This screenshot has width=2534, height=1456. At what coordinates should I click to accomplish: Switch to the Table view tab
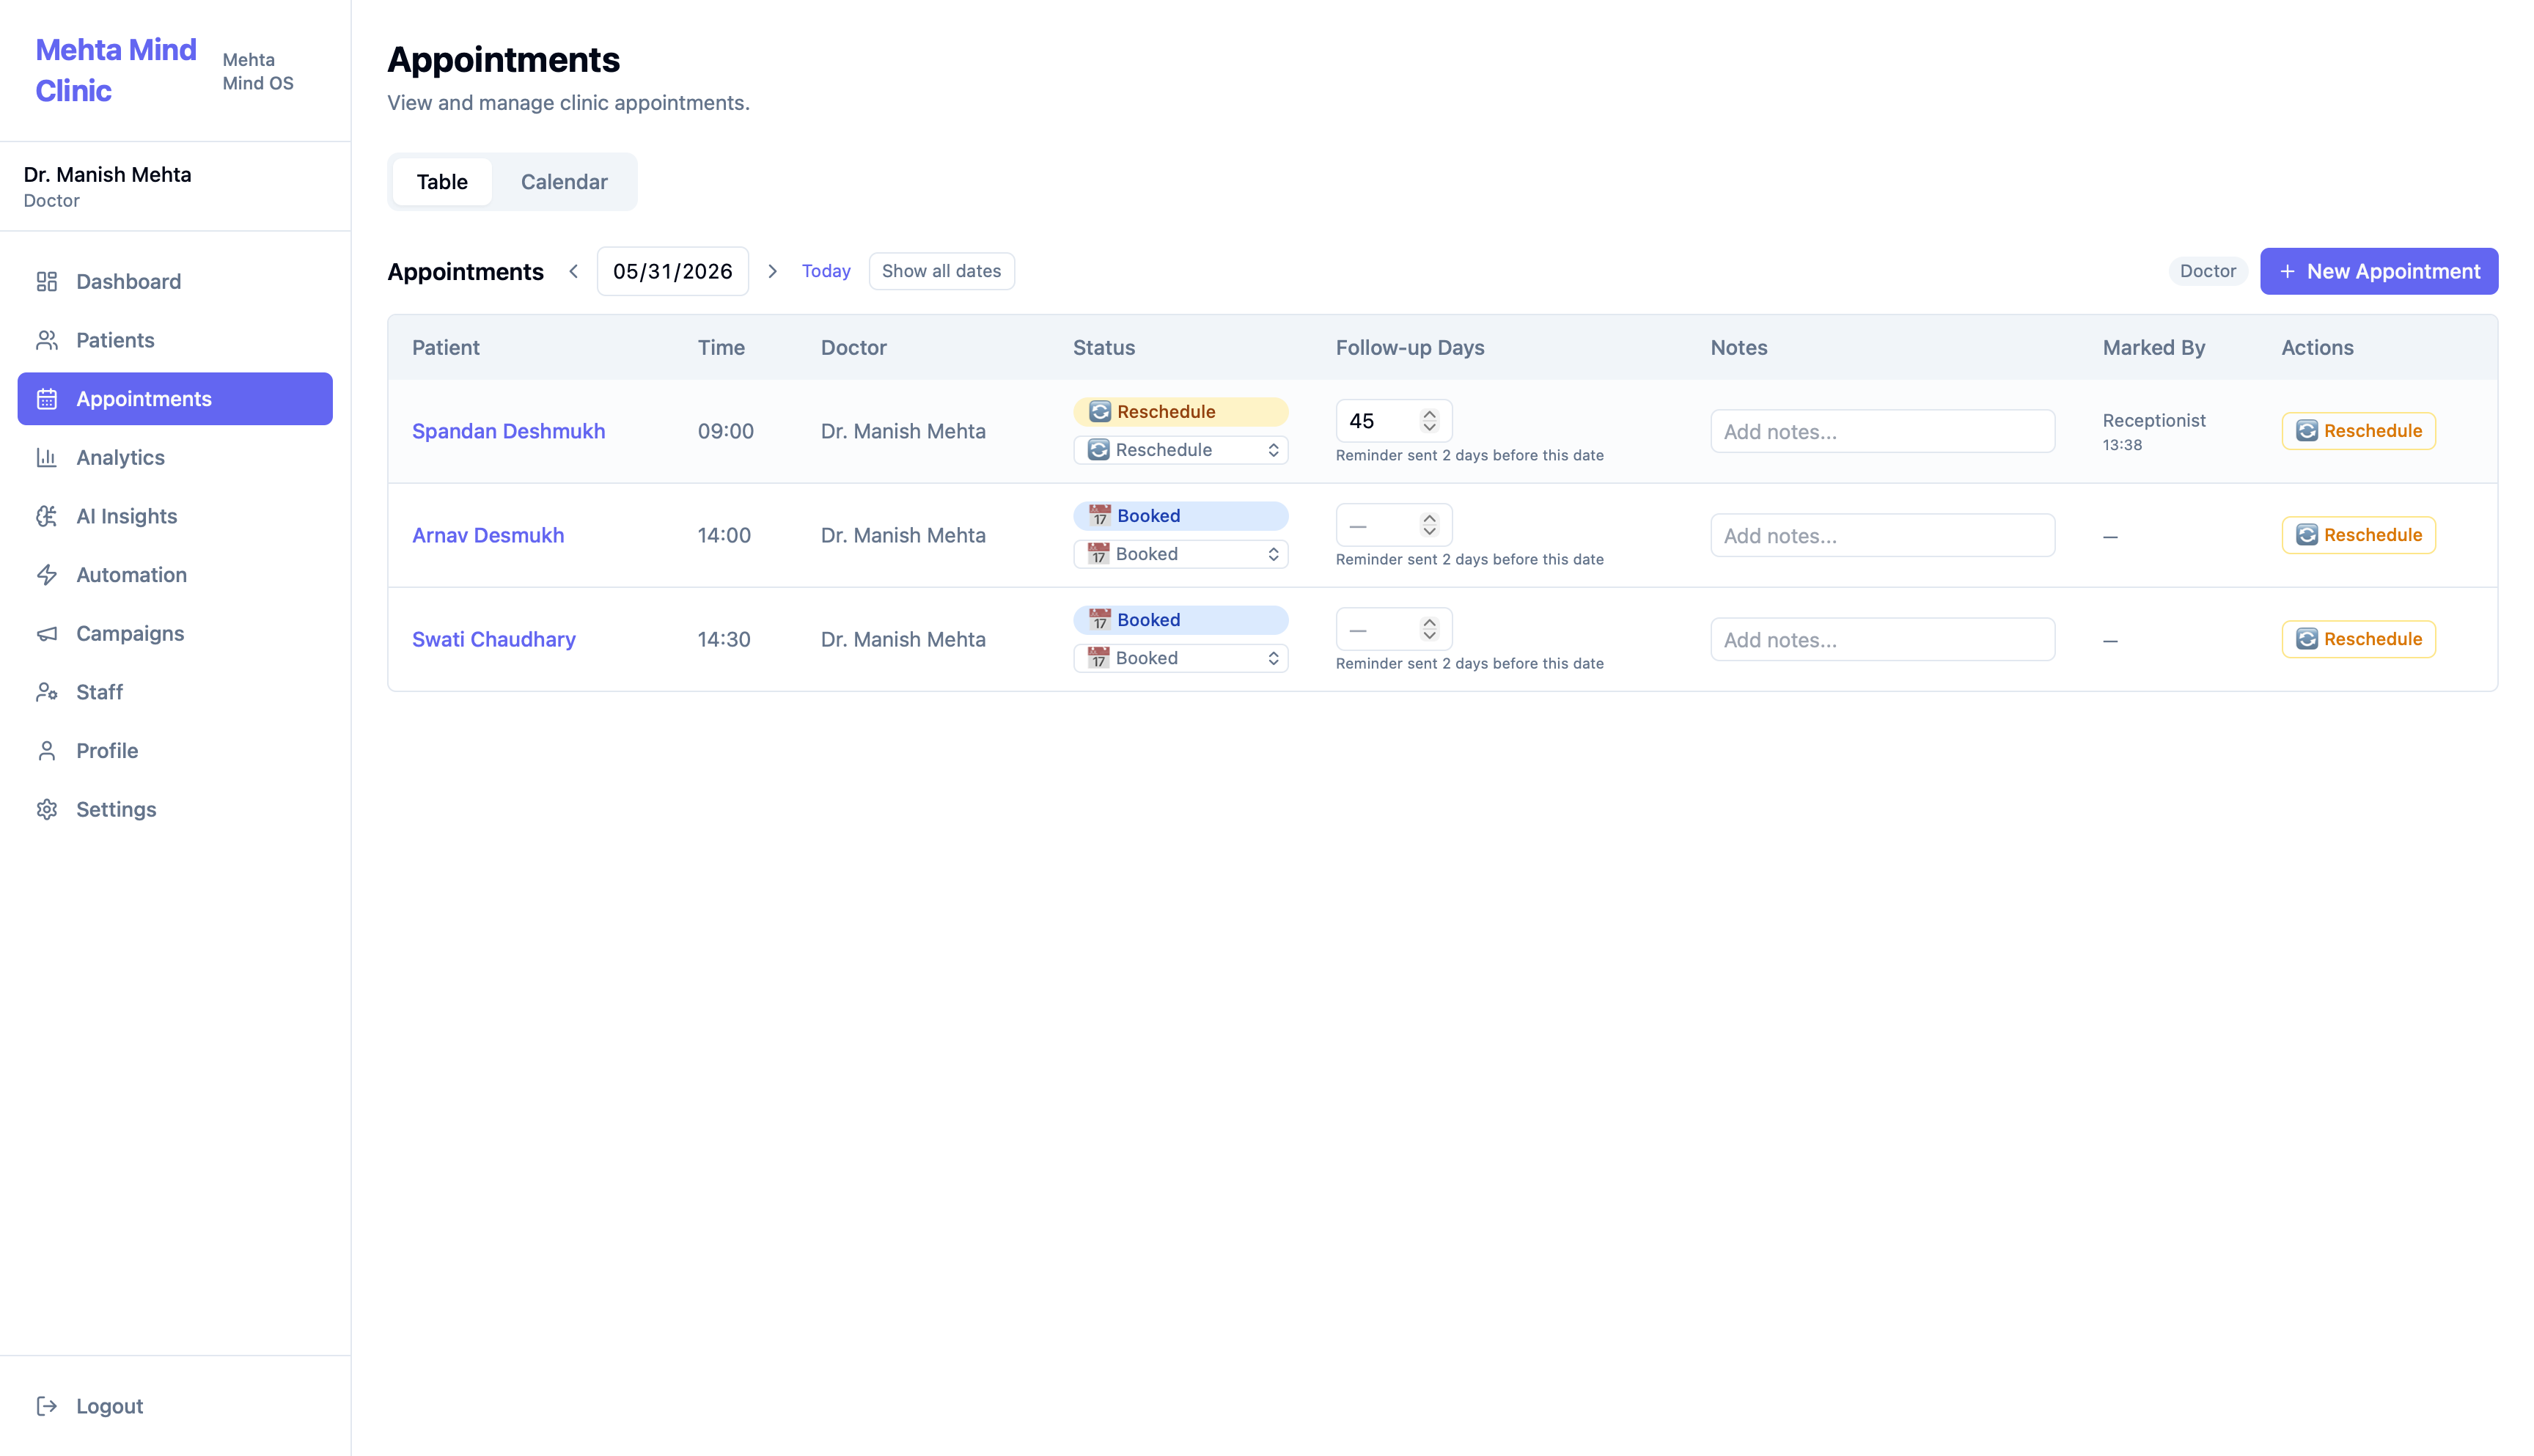point(442,182)
